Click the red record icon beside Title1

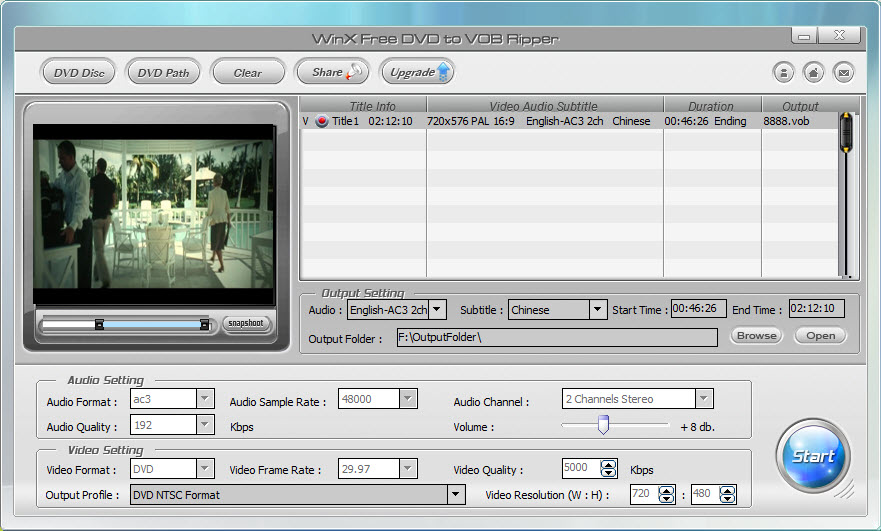pos(321,121)
